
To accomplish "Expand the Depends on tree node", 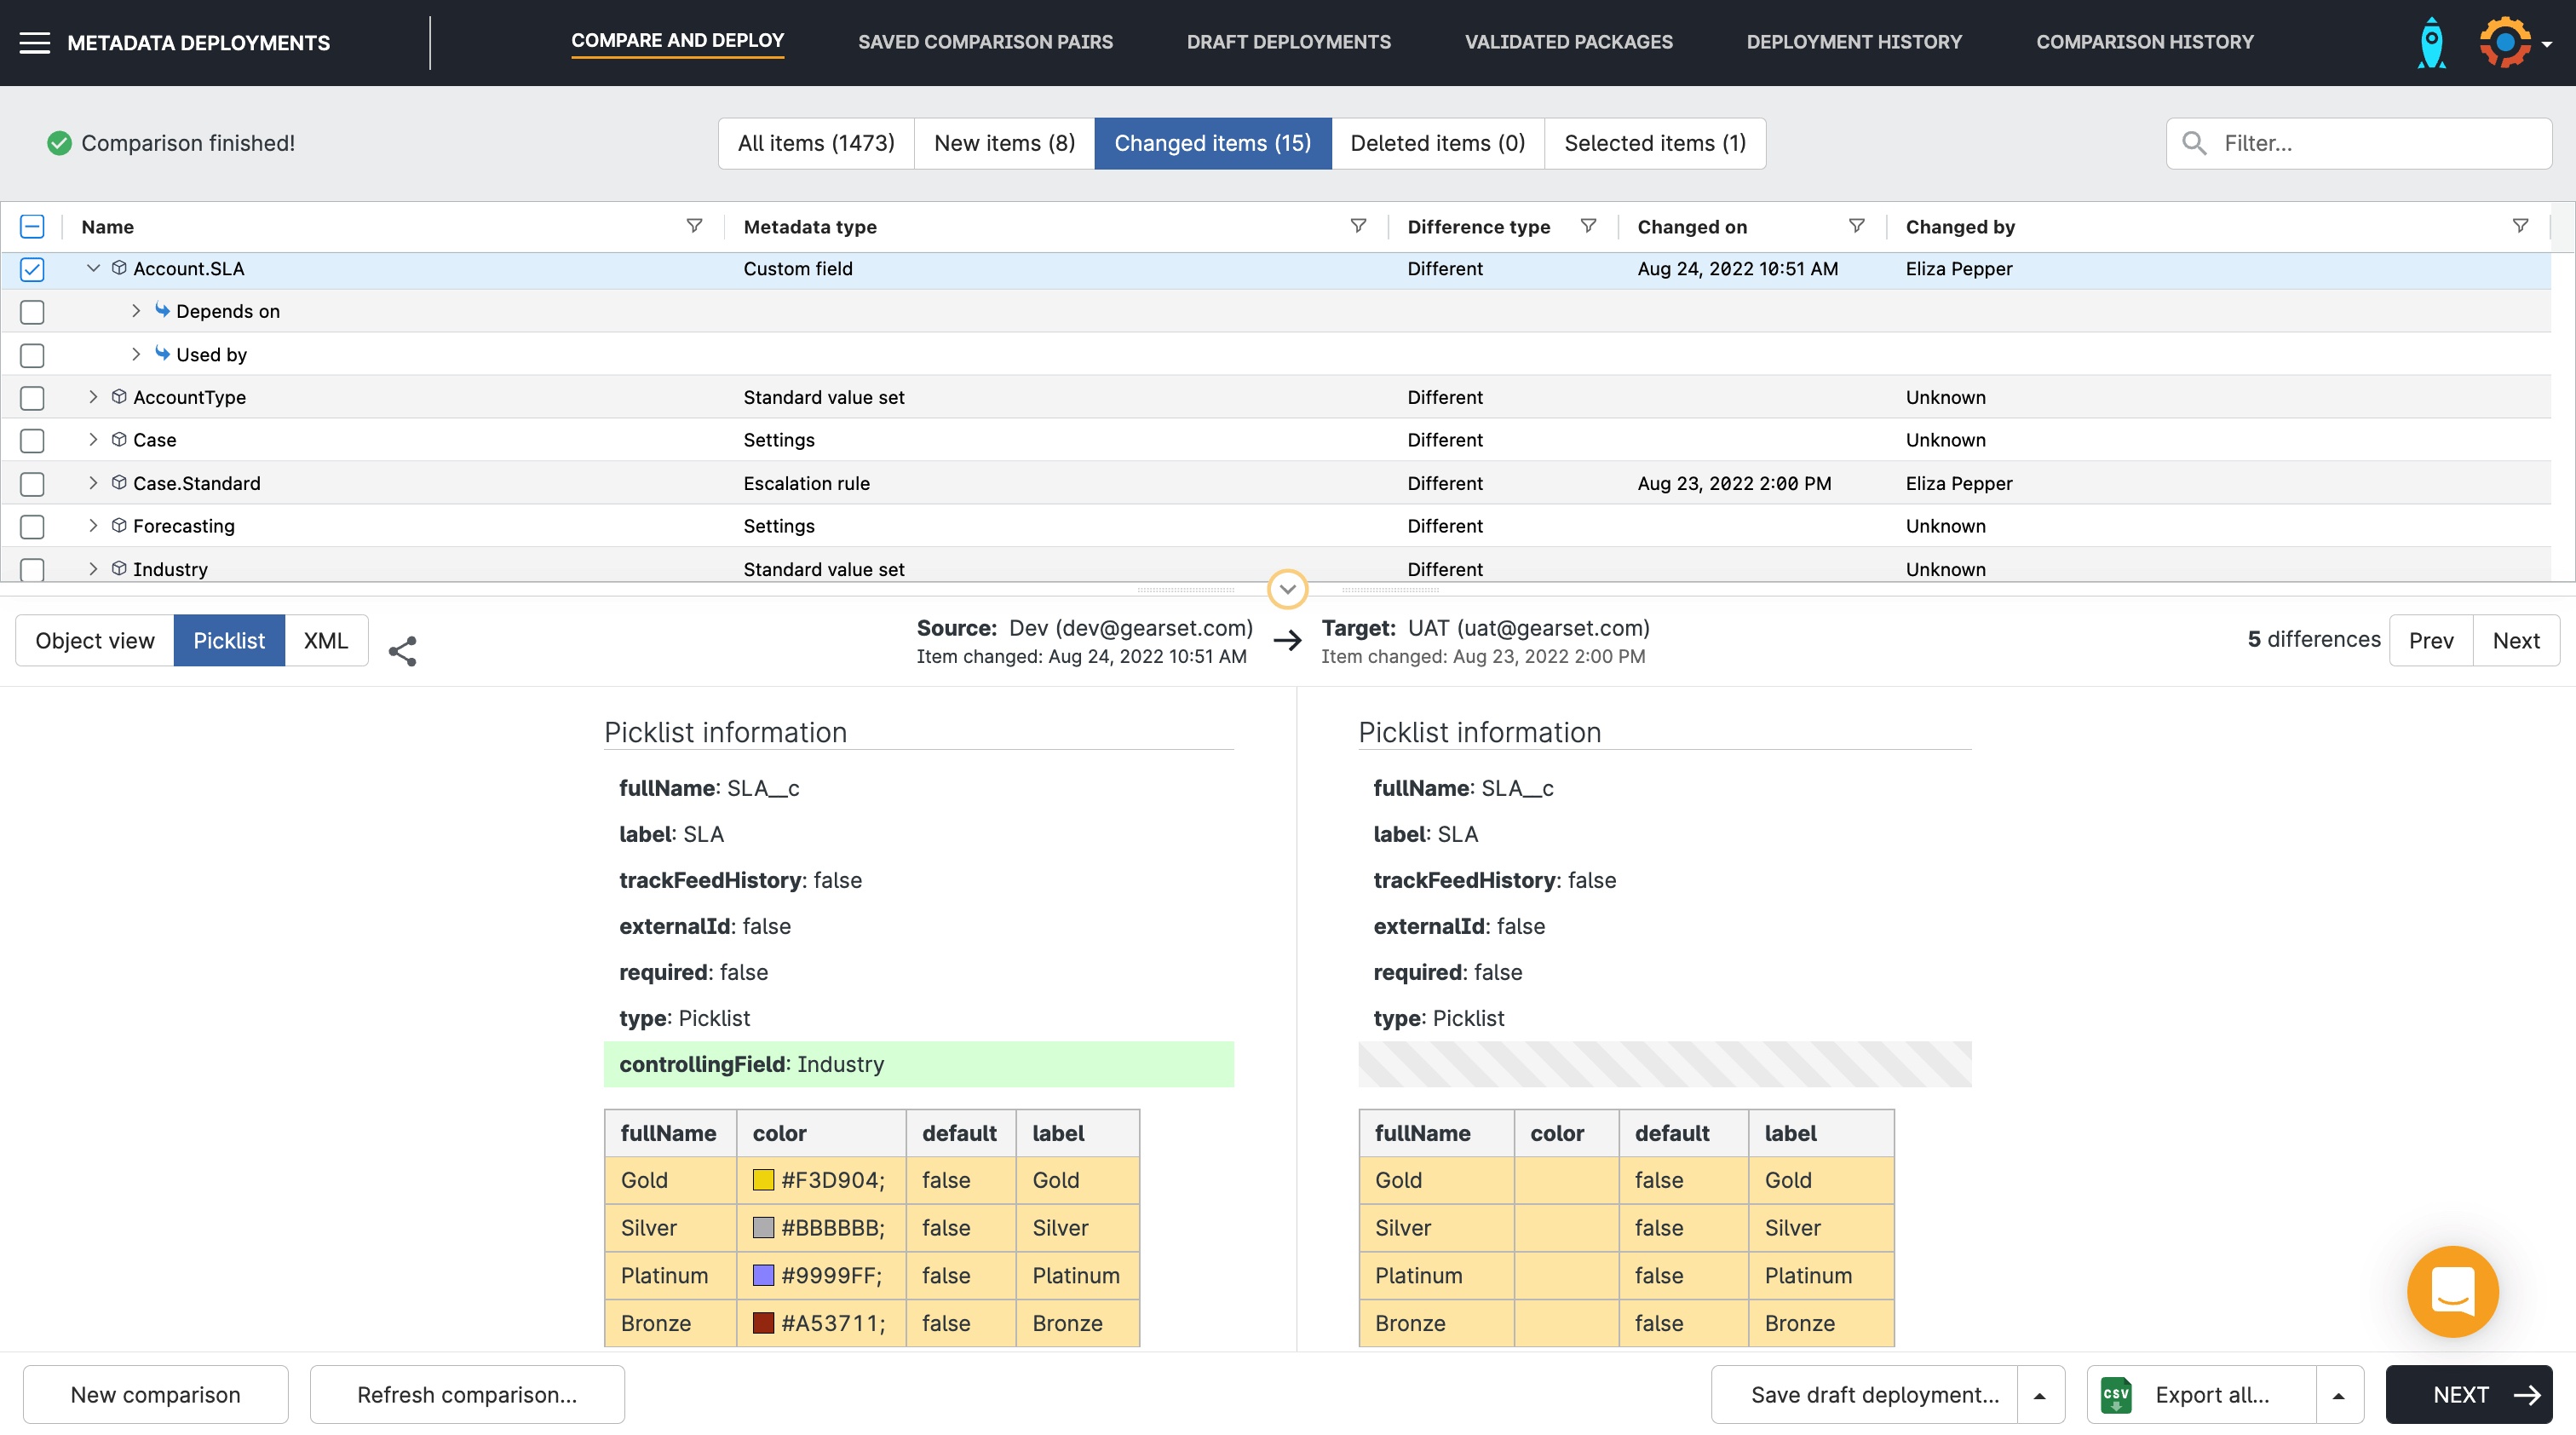I will (x=136, y=311).
